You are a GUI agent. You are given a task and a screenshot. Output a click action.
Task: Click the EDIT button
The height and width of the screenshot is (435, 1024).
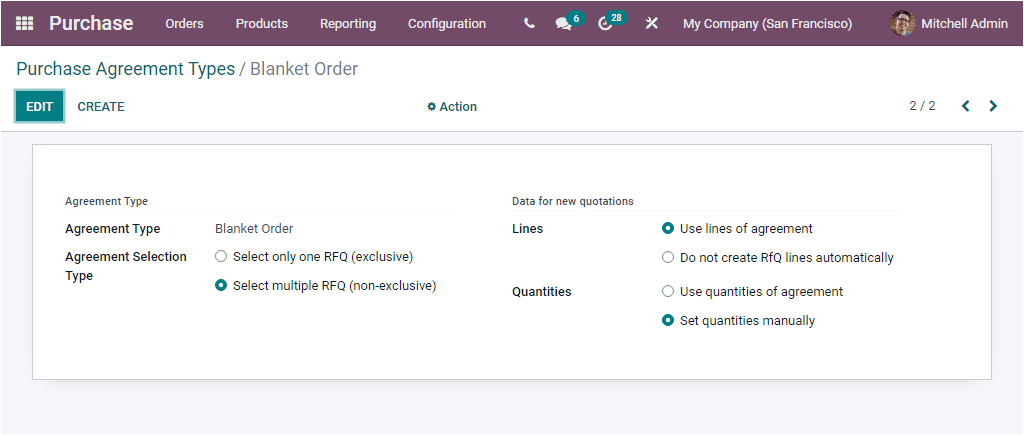pyautogui.click(x=39, y=107)
